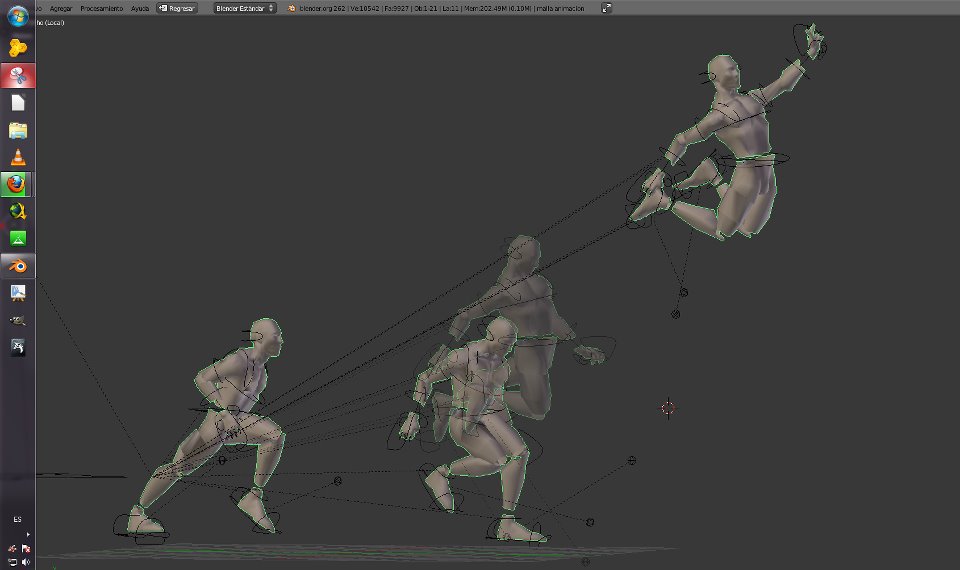Switch to Firefox in the taskbar
Viewport: 960px width, 570px height.
point(17,184)
